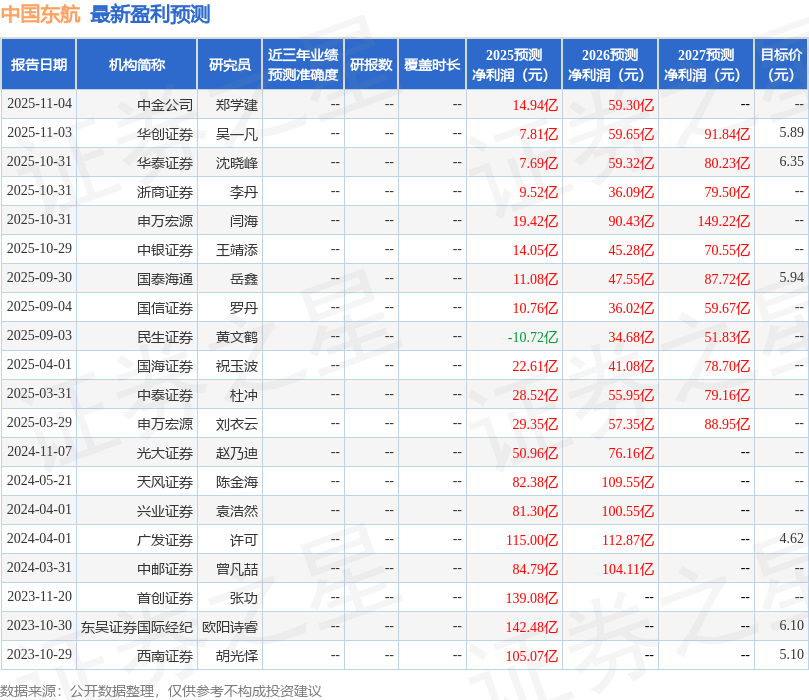Click the 115.00亿 forecast value
Viewport: 809px width, 700px height.
click(532, 540)
